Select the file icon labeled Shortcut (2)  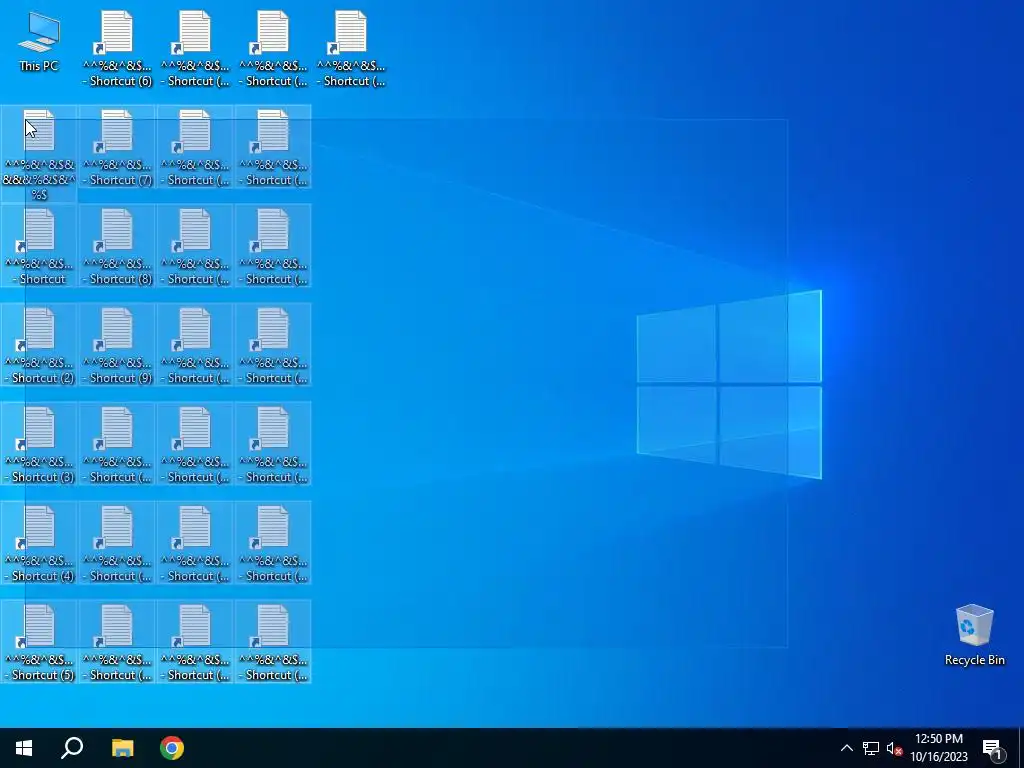tap(39, 345)
